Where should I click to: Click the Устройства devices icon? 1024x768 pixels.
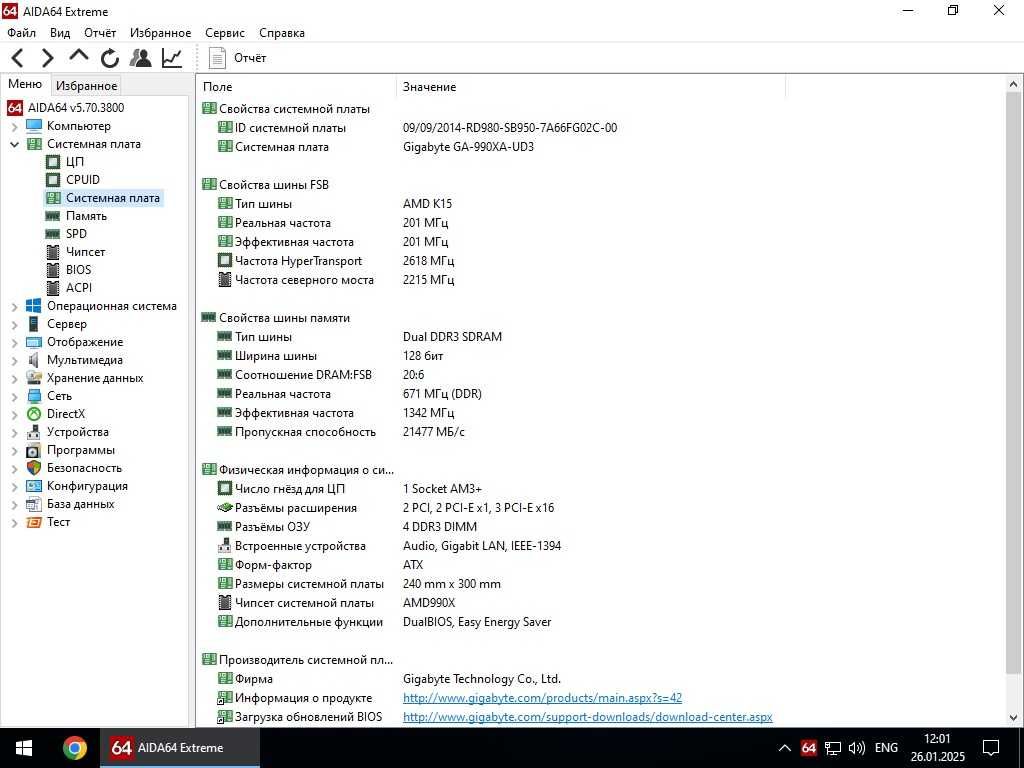pos(34,432)
